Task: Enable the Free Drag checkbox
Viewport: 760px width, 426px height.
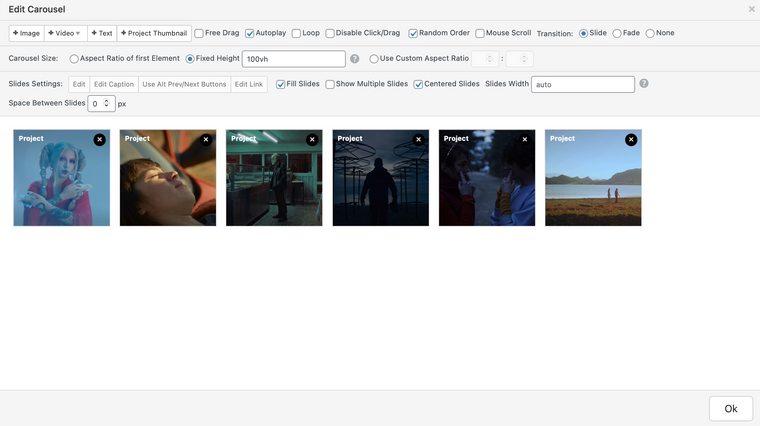Action: (x=199, y=33)
